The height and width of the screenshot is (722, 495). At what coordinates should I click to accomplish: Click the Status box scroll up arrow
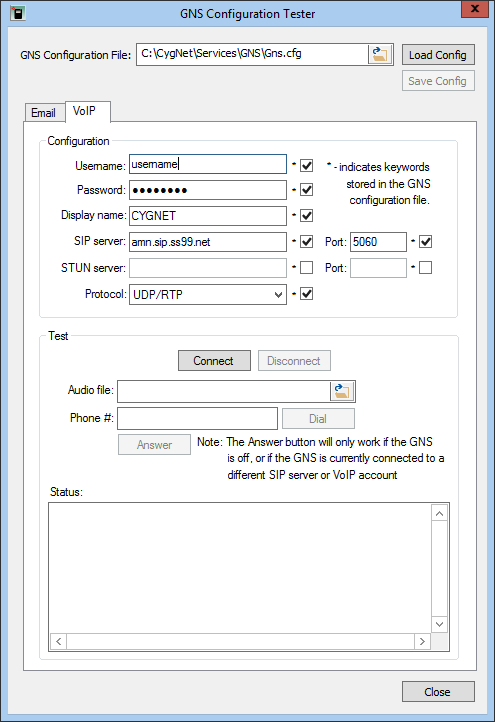coord(440,513)
